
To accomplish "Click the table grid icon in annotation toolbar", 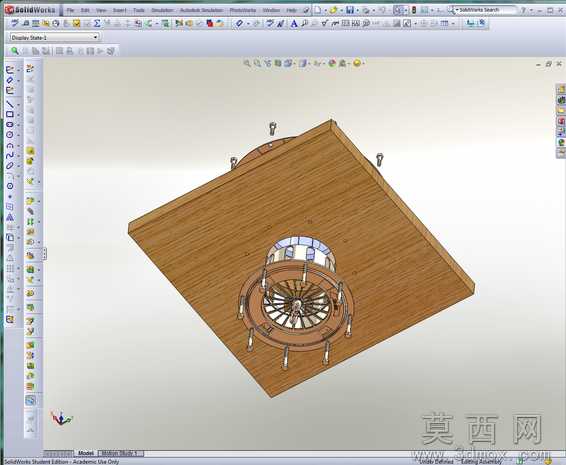I will [445, 24].
